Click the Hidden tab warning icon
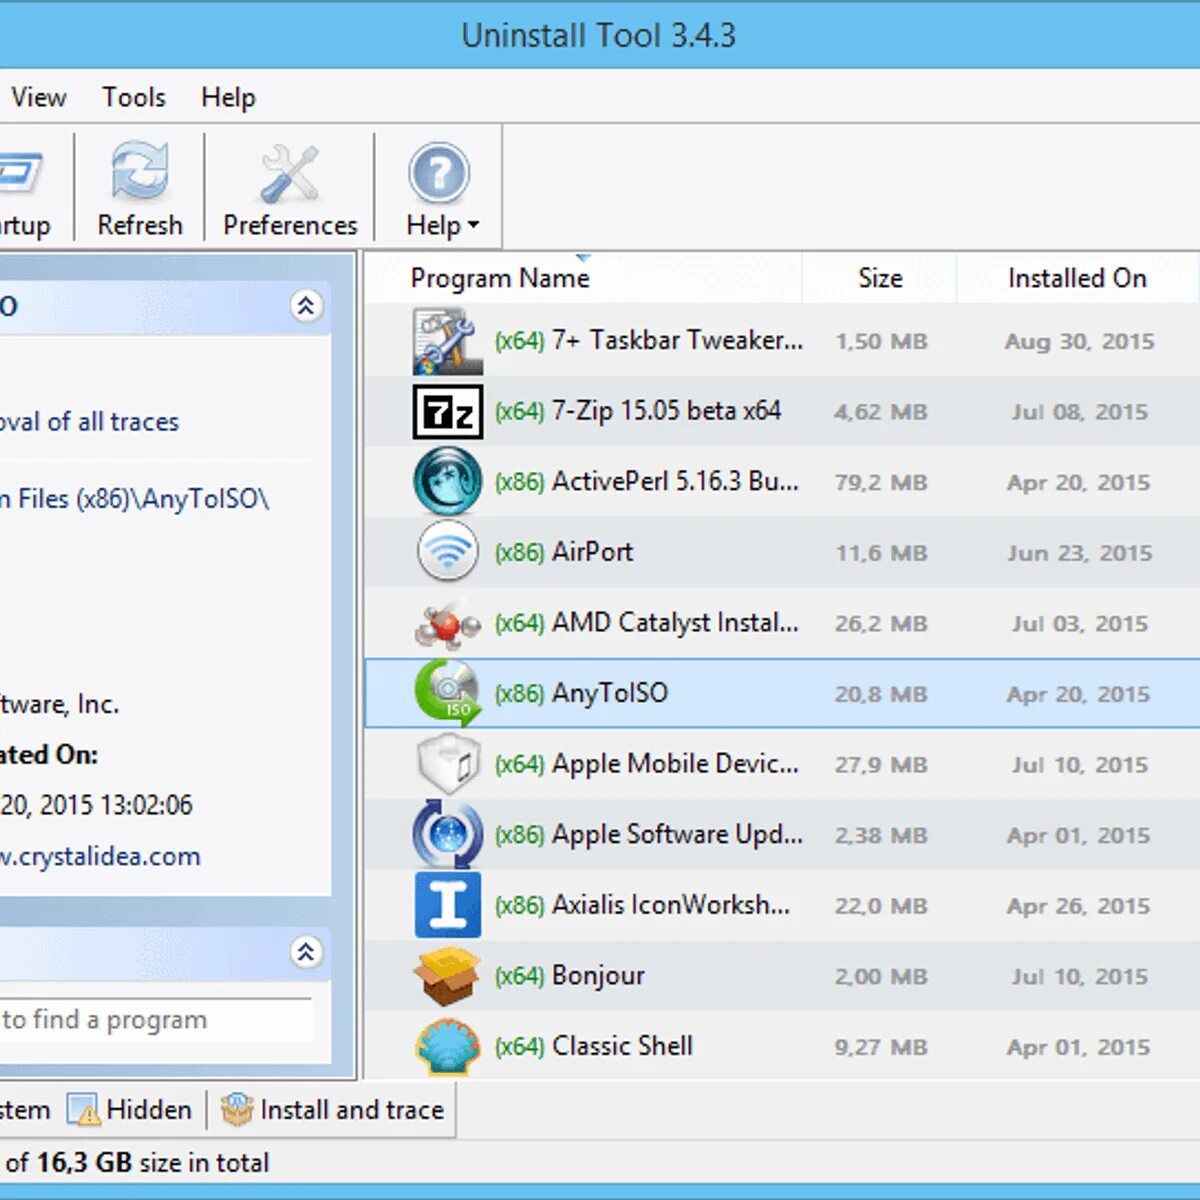The width and height of the screenshot is (1200, 1200). pos(84,1110)
